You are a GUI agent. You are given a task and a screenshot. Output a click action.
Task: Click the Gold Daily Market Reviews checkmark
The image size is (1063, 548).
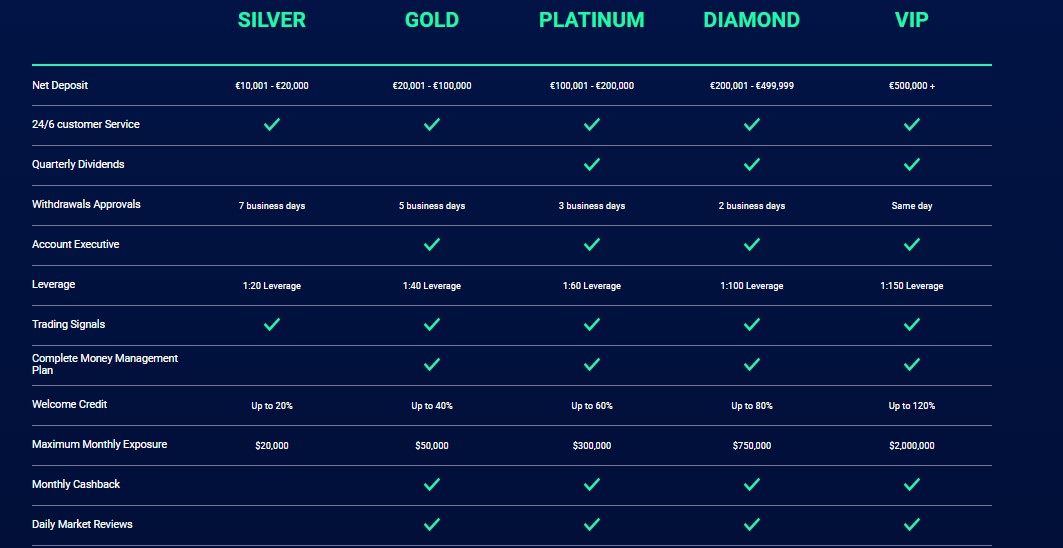pyautogui.click(x=432, y=524)
